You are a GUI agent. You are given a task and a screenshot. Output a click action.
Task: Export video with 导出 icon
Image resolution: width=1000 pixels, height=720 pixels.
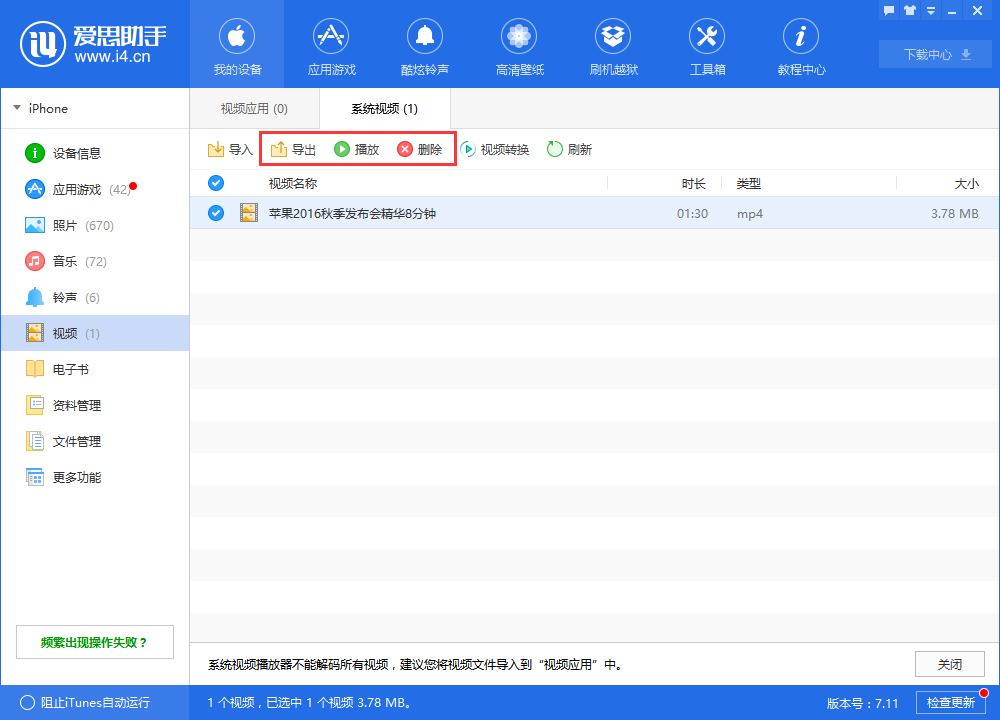coord(280,150)
